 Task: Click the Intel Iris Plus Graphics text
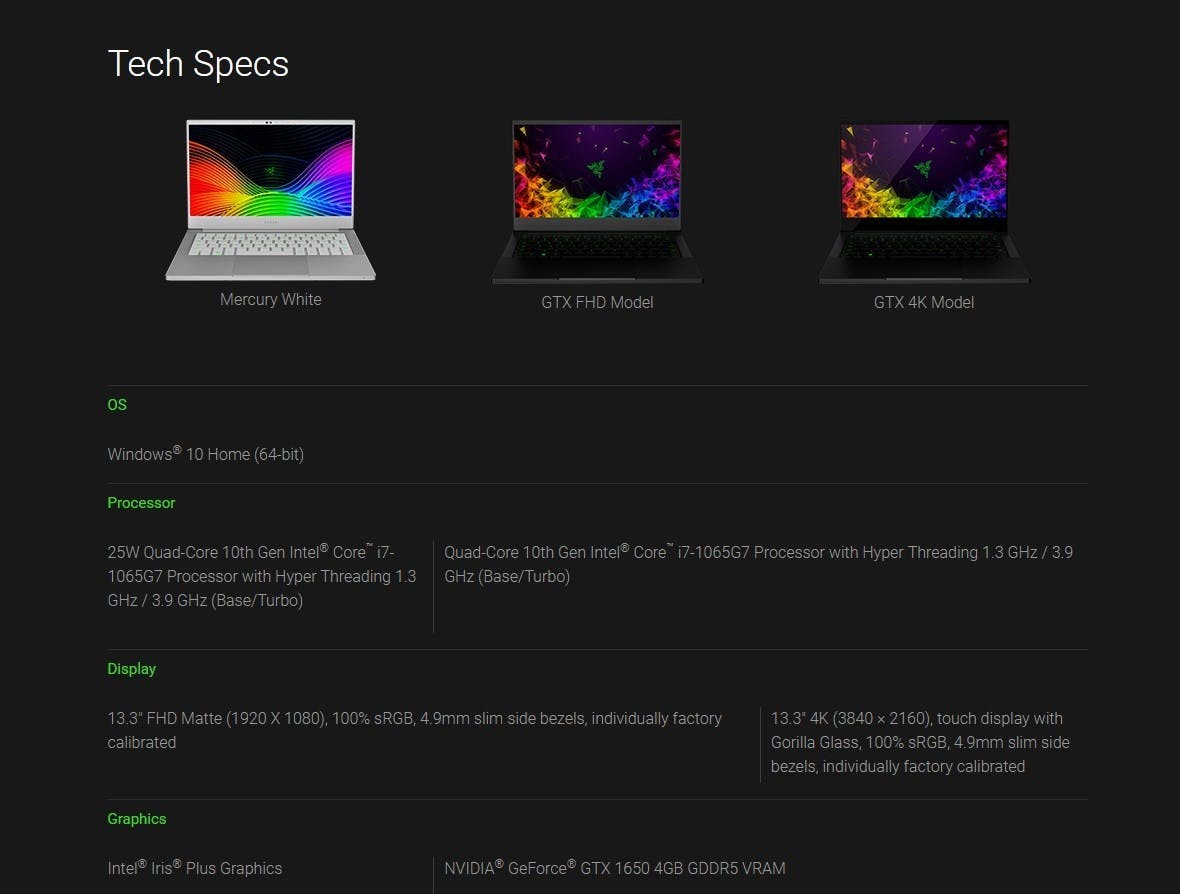pyautogui.click(x=194, y=868)
